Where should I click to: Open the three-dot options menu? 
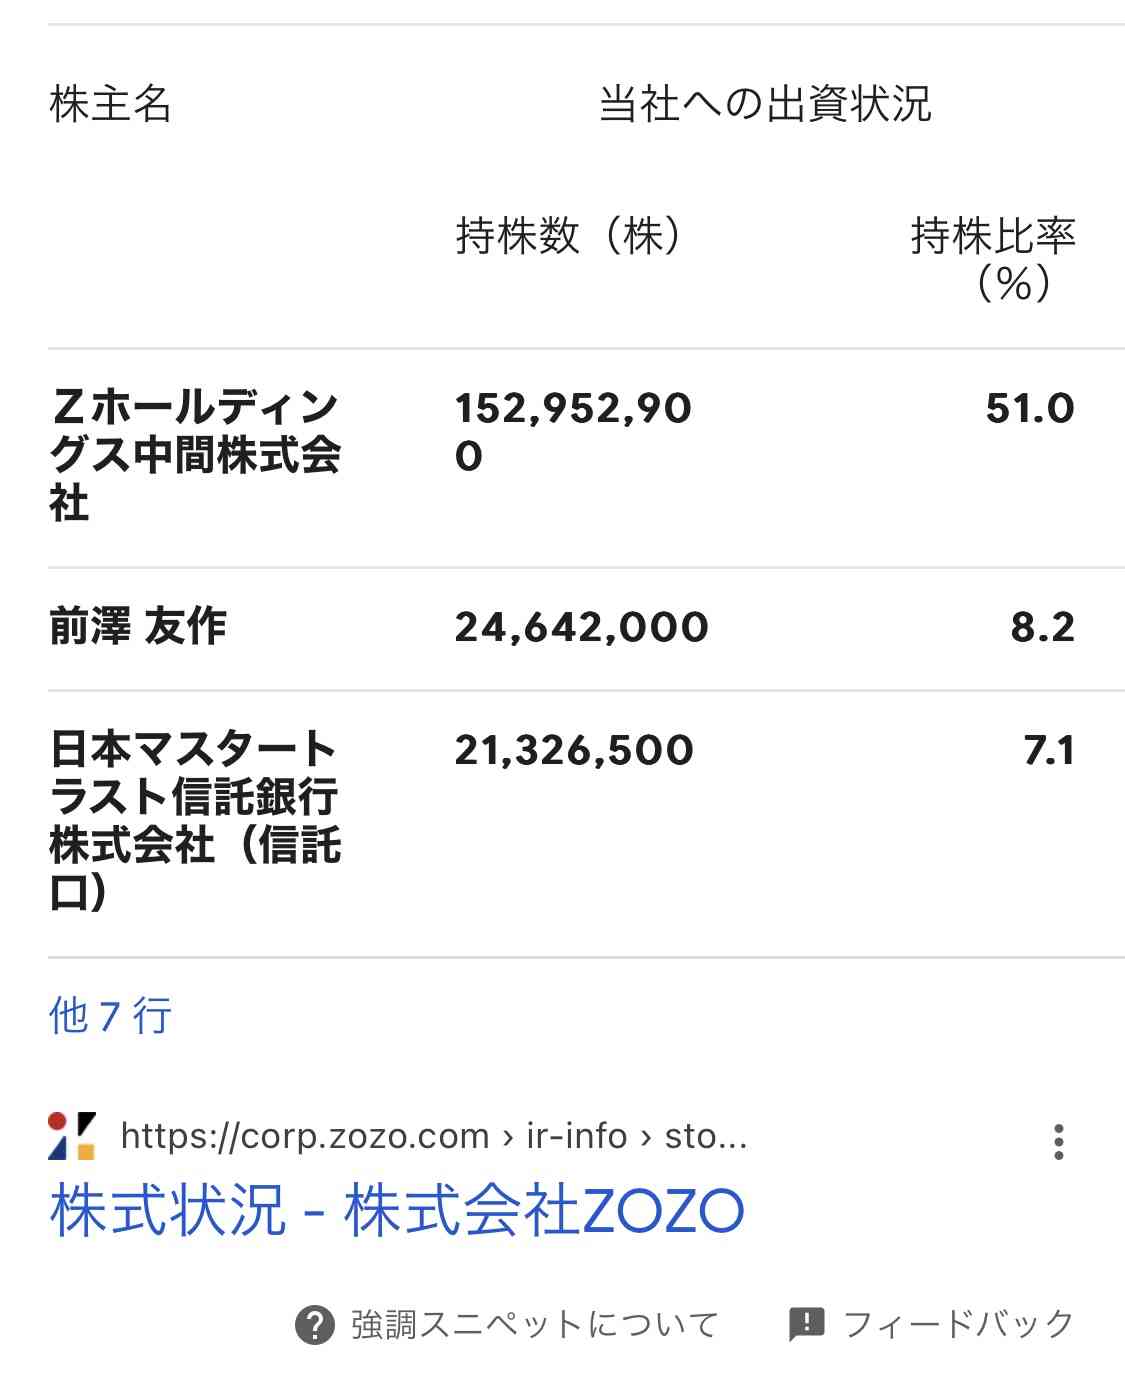tap(1058, 1142)
